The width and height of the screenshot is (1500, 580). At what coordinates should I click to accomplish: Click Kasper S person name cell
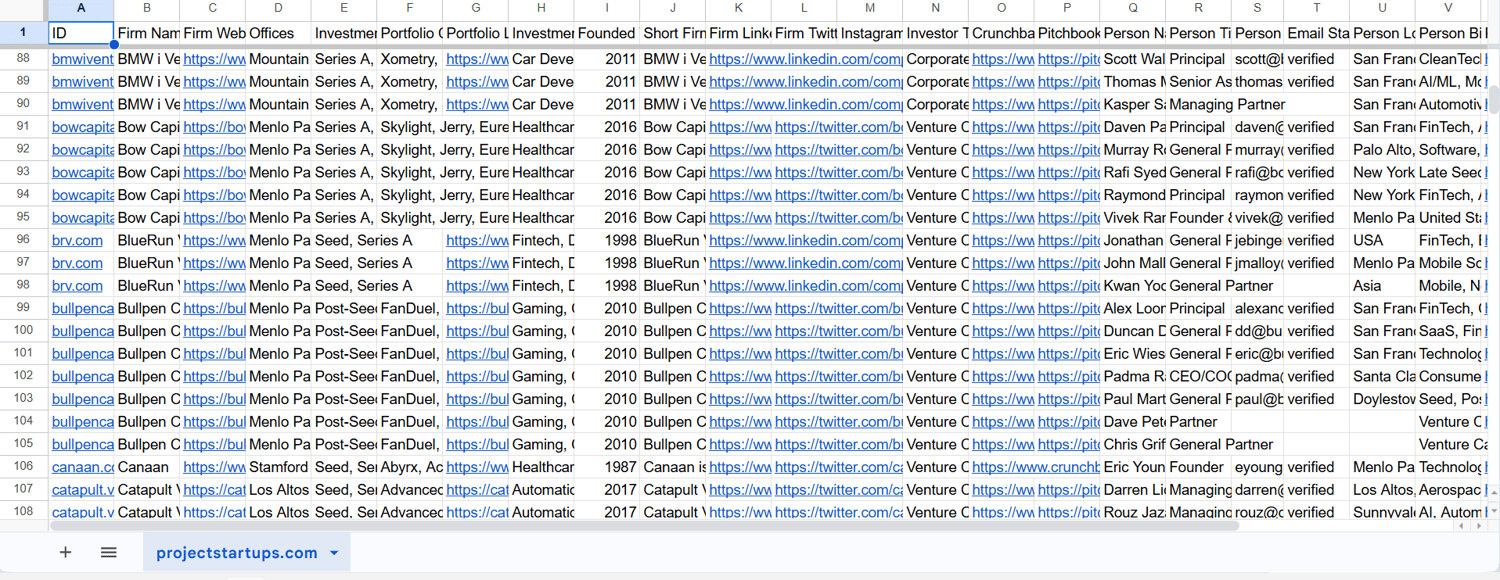point(1133,104)
